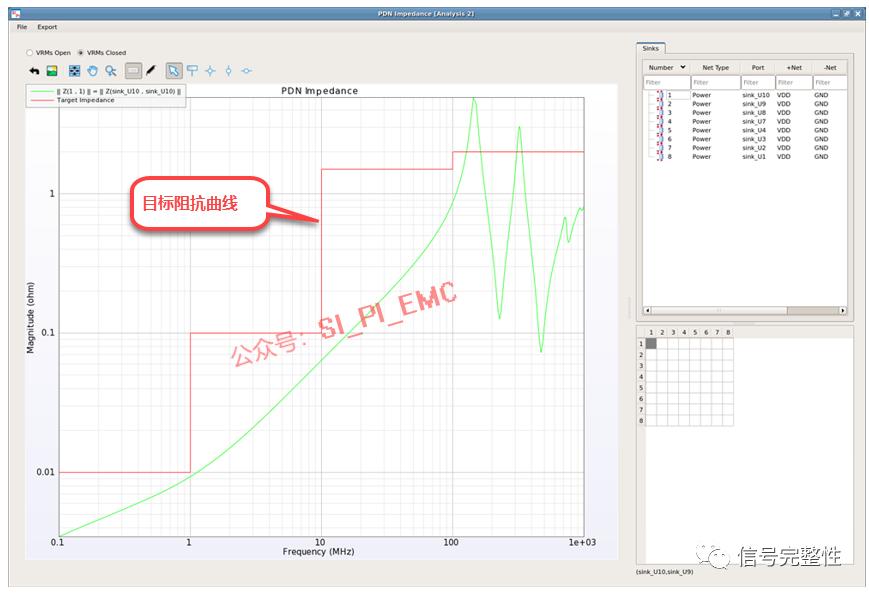Select the sink_U1 port cell
This screenshot has height=594, width=869.
pyautogui.click(x=754, y=157)
